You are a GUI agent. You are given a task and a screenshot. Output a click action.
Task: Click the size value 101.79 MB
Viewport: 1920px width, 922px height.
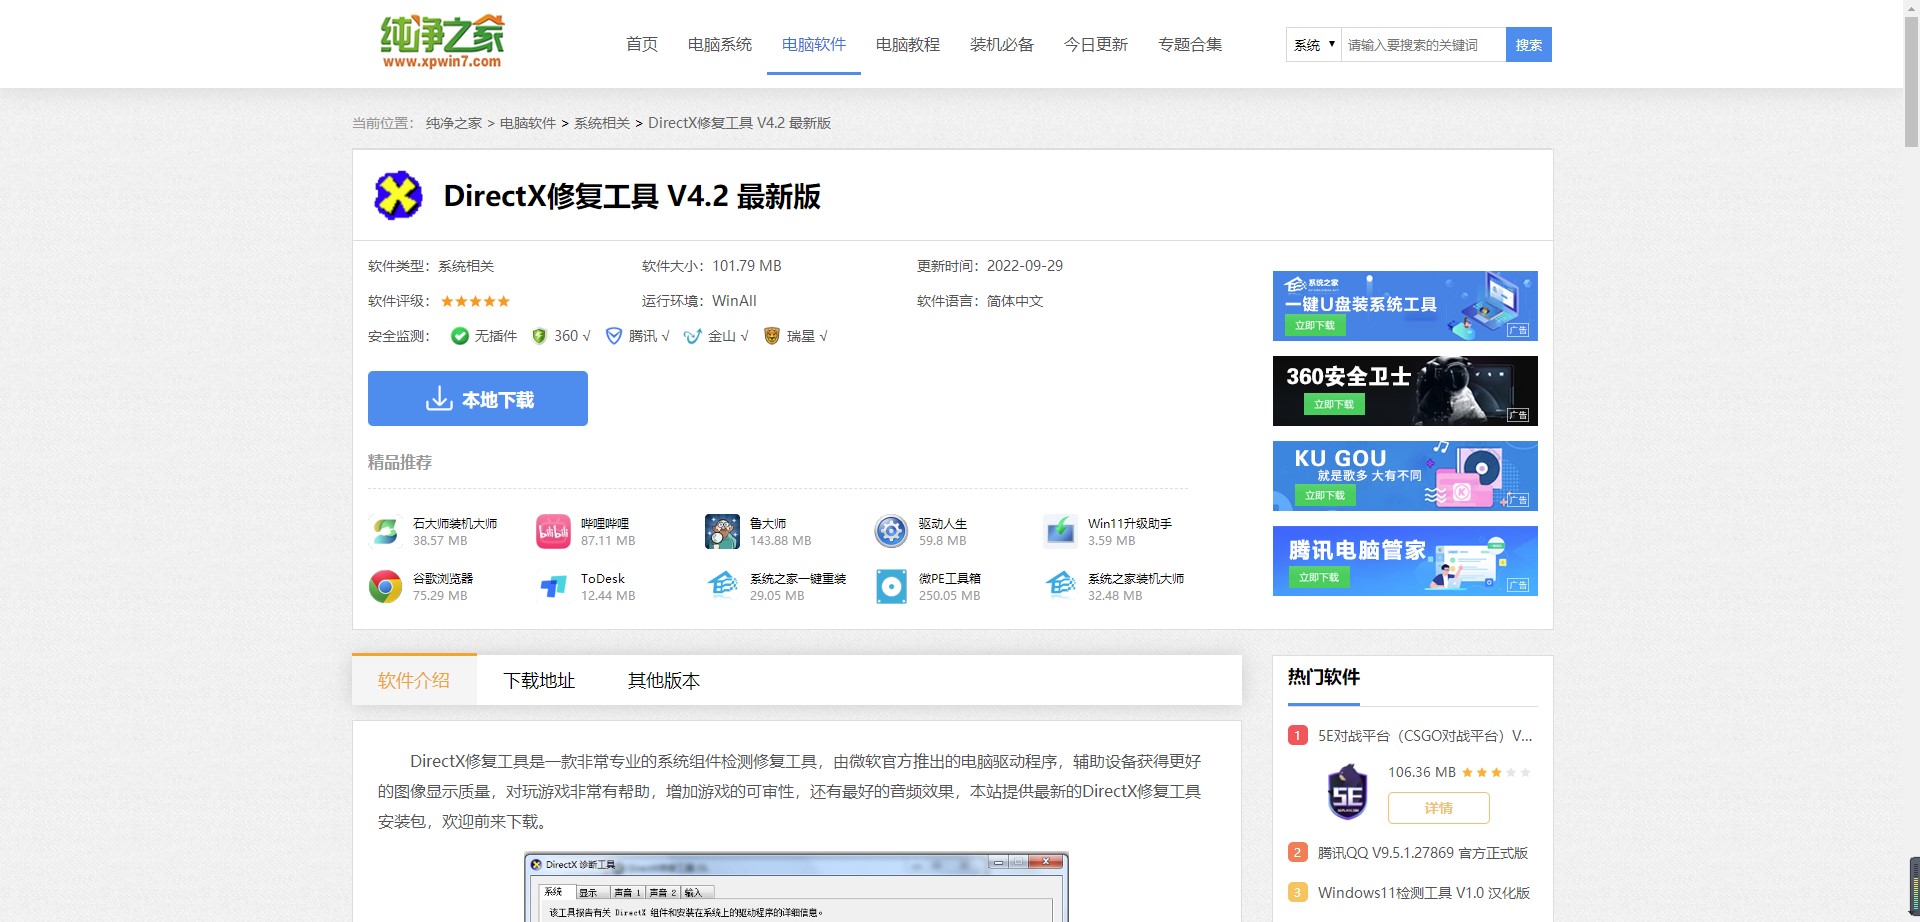tap(747, 266)
